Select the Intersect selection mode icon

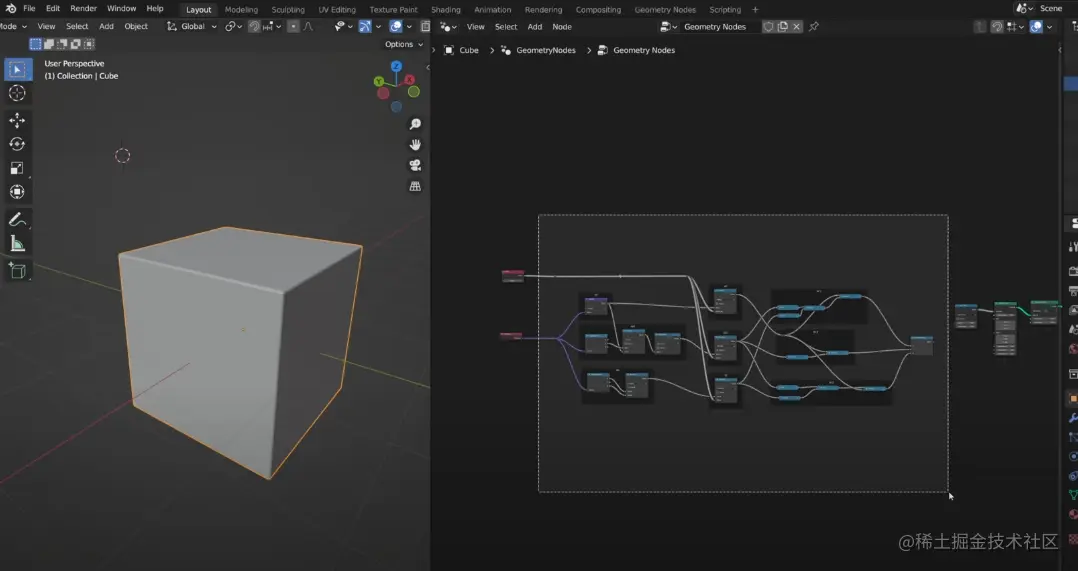[x=89, y=44]
